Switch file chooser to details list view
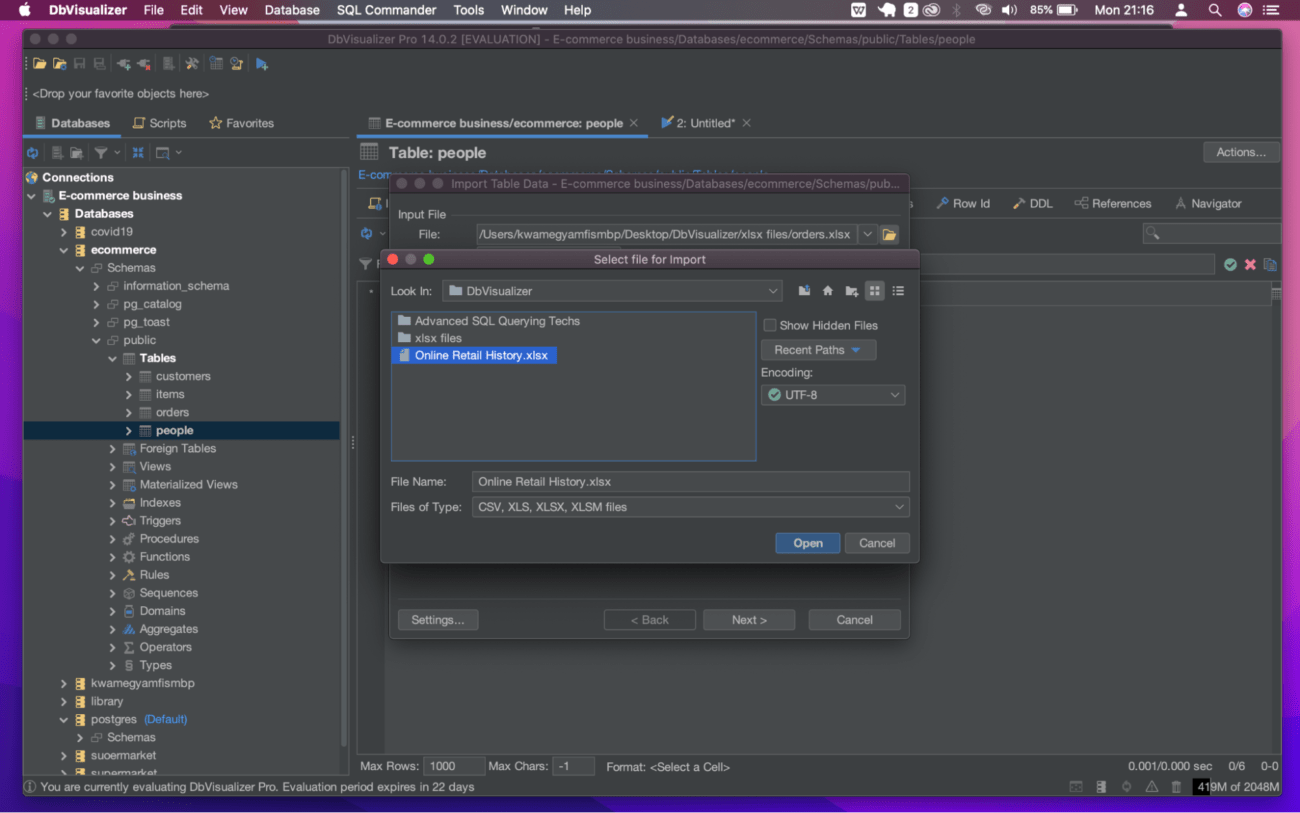 (899, 290)
